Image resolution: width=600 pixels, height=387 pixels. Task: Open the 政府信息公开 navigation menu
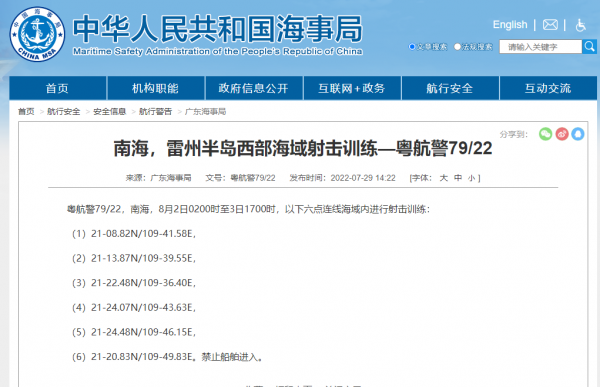coord(253,88)
